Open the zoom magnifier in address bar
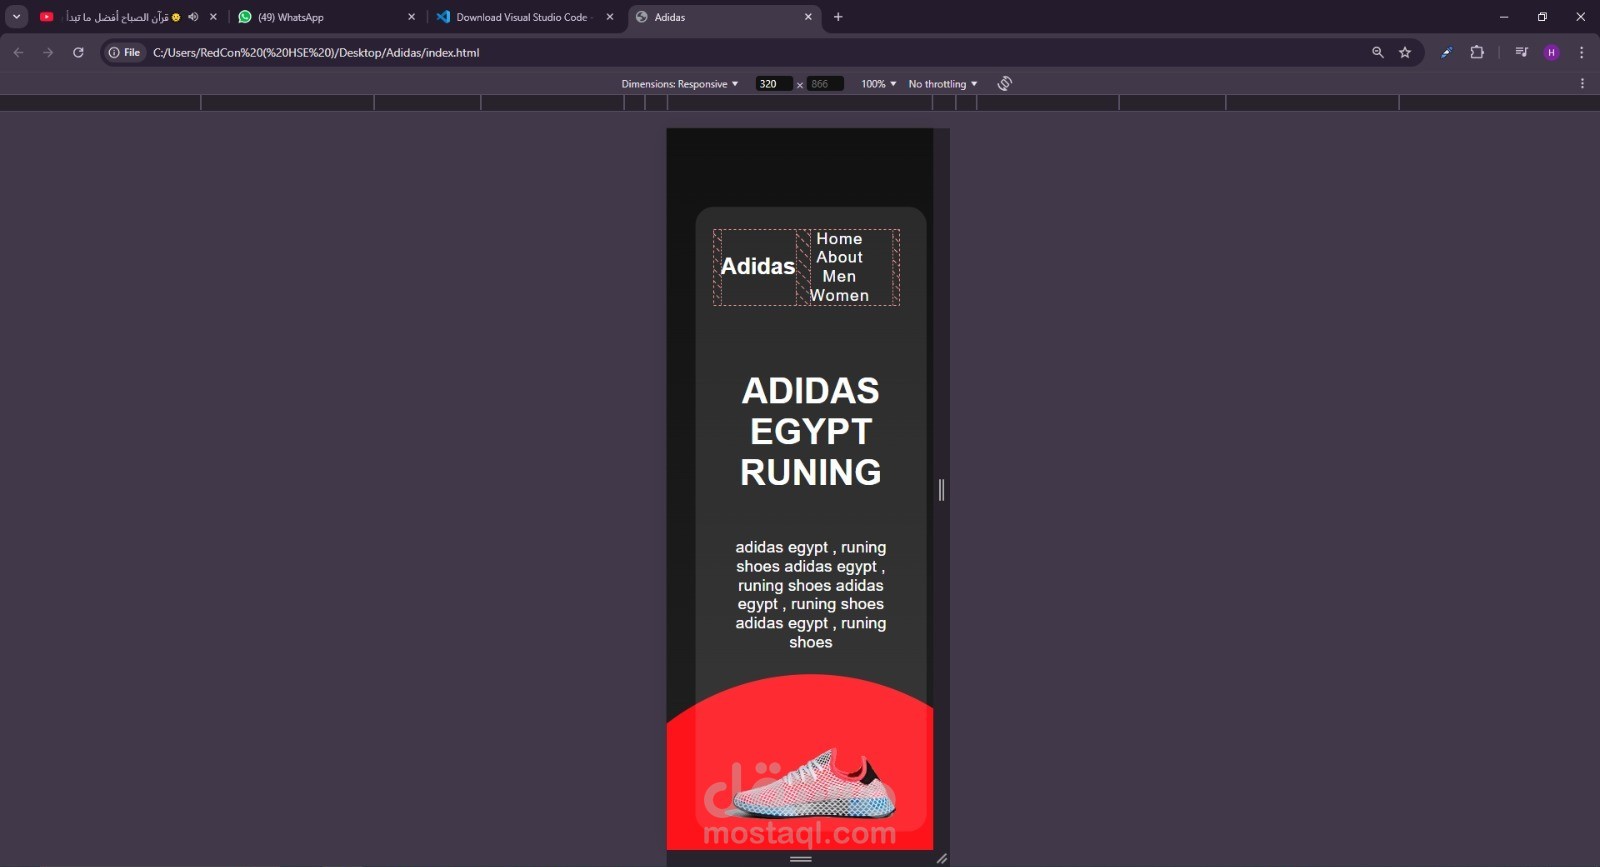 [x=1378, y=52]
